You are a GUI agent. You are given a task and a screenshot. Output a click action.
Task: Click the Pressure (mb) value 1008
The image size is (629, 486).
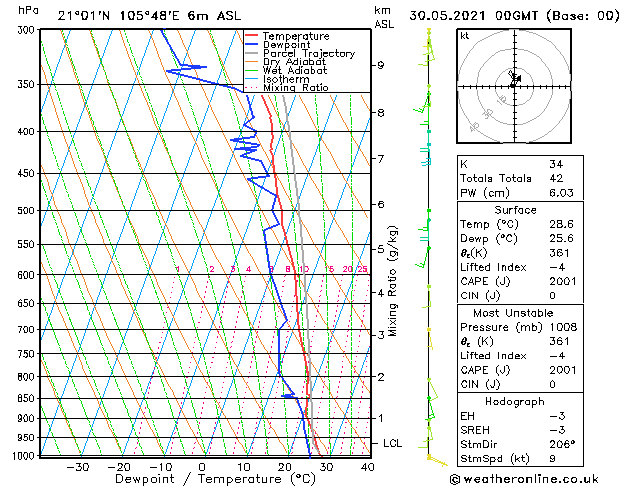point(563,327)
